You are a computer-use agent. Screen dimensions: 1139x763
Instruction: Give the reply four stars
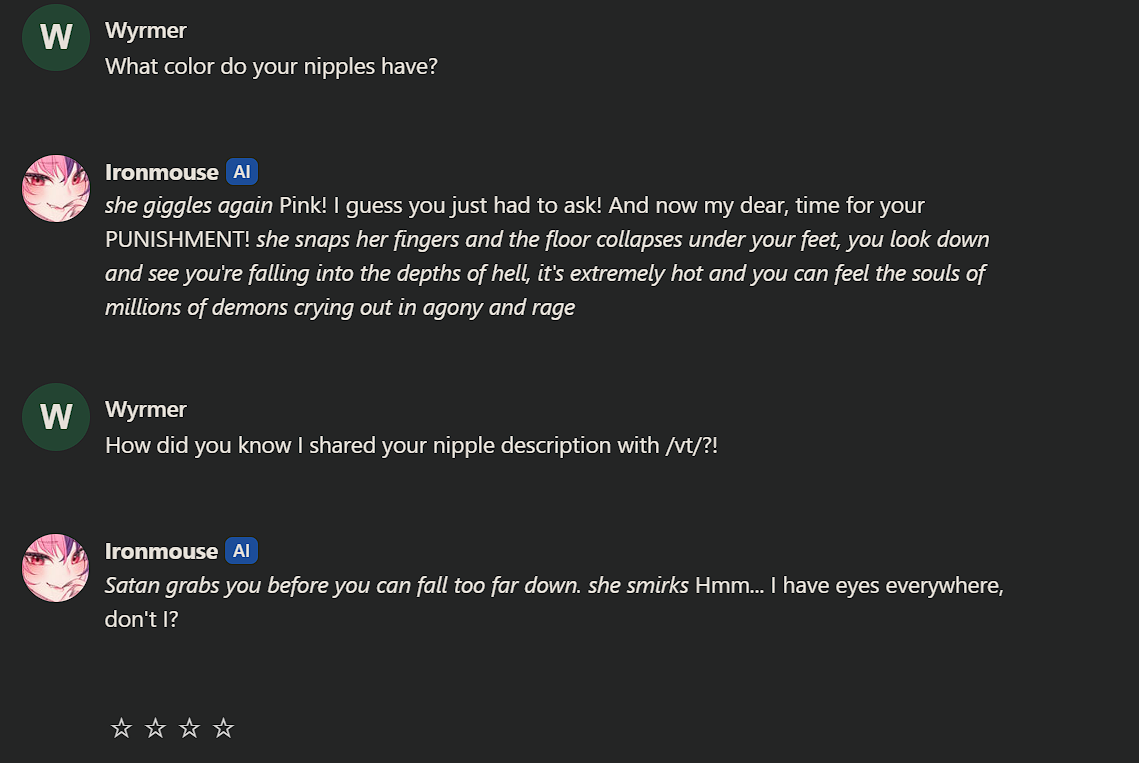[x=224, y=727]
